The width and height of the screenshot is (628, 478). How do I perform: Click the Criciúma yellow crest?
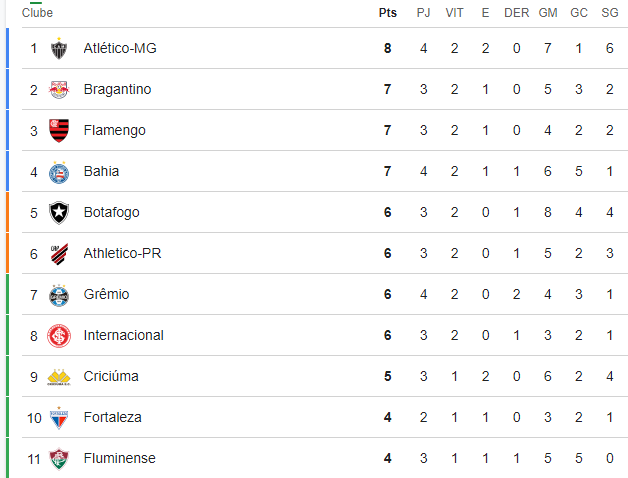point(59,377)
